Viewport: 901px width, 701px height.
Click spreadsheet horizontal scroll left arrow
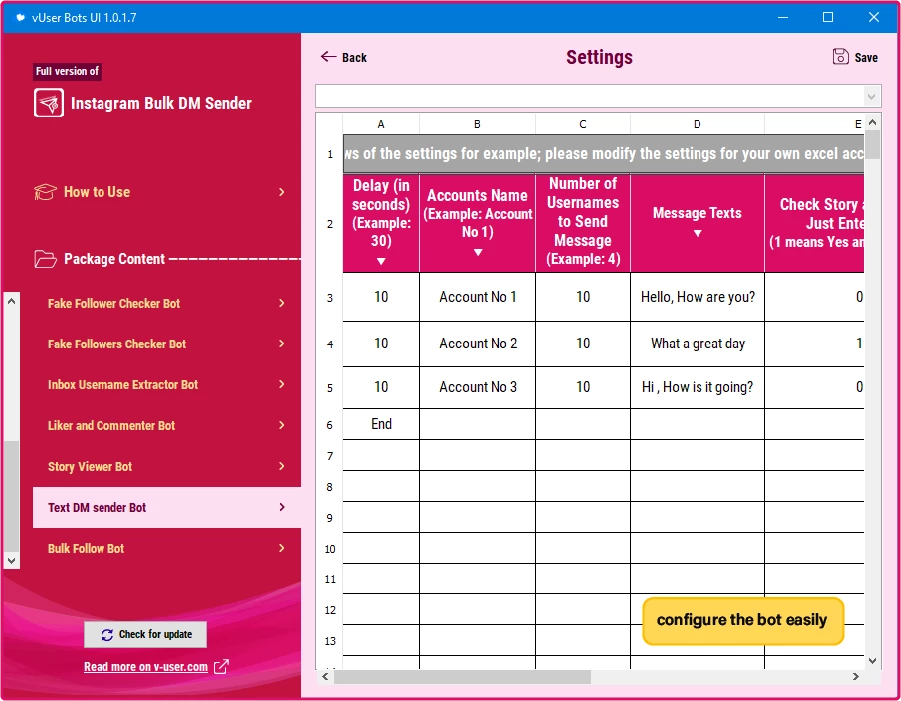coord(325,676)
